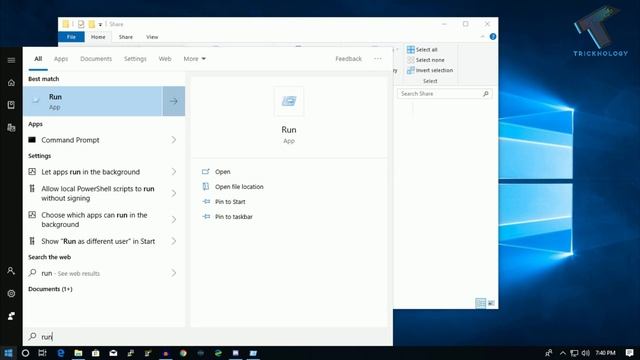The width and height of the screenshot is (640, 360).
Task: Click Pin to Start for Run
Action: click(230, 202)
